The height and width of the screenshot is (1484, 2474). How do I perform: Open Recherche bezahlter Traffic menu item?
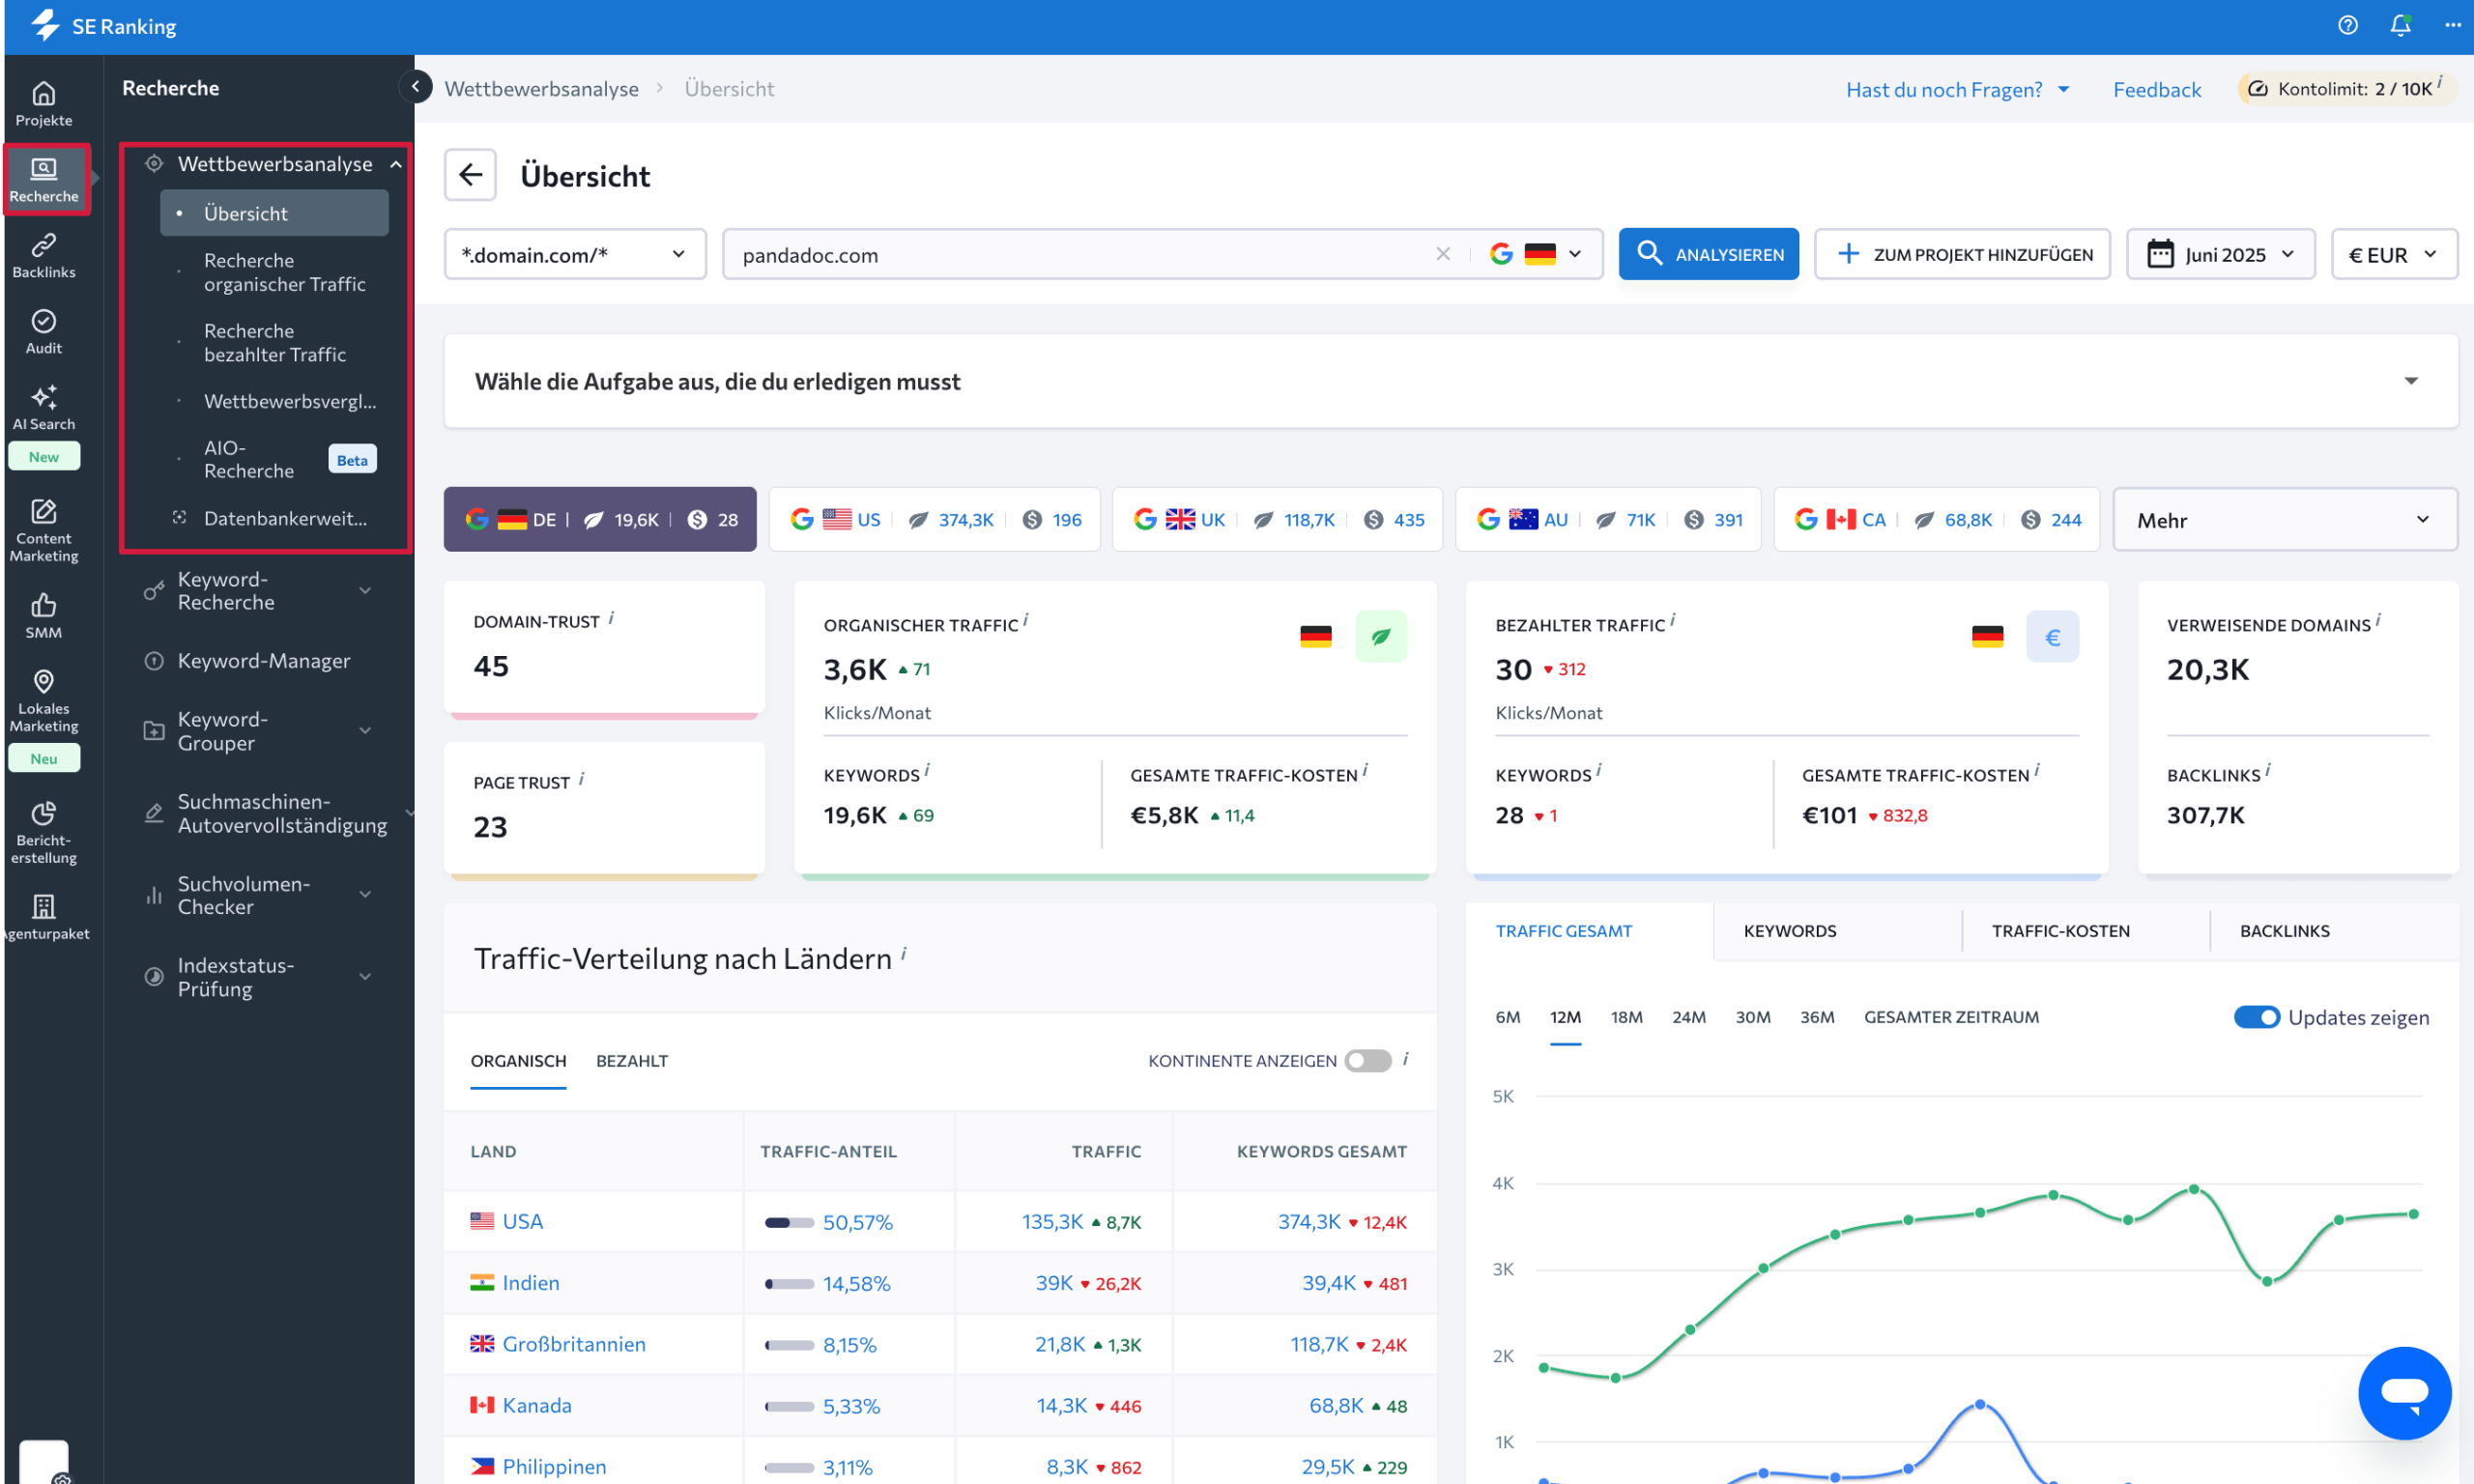[274, 342]
